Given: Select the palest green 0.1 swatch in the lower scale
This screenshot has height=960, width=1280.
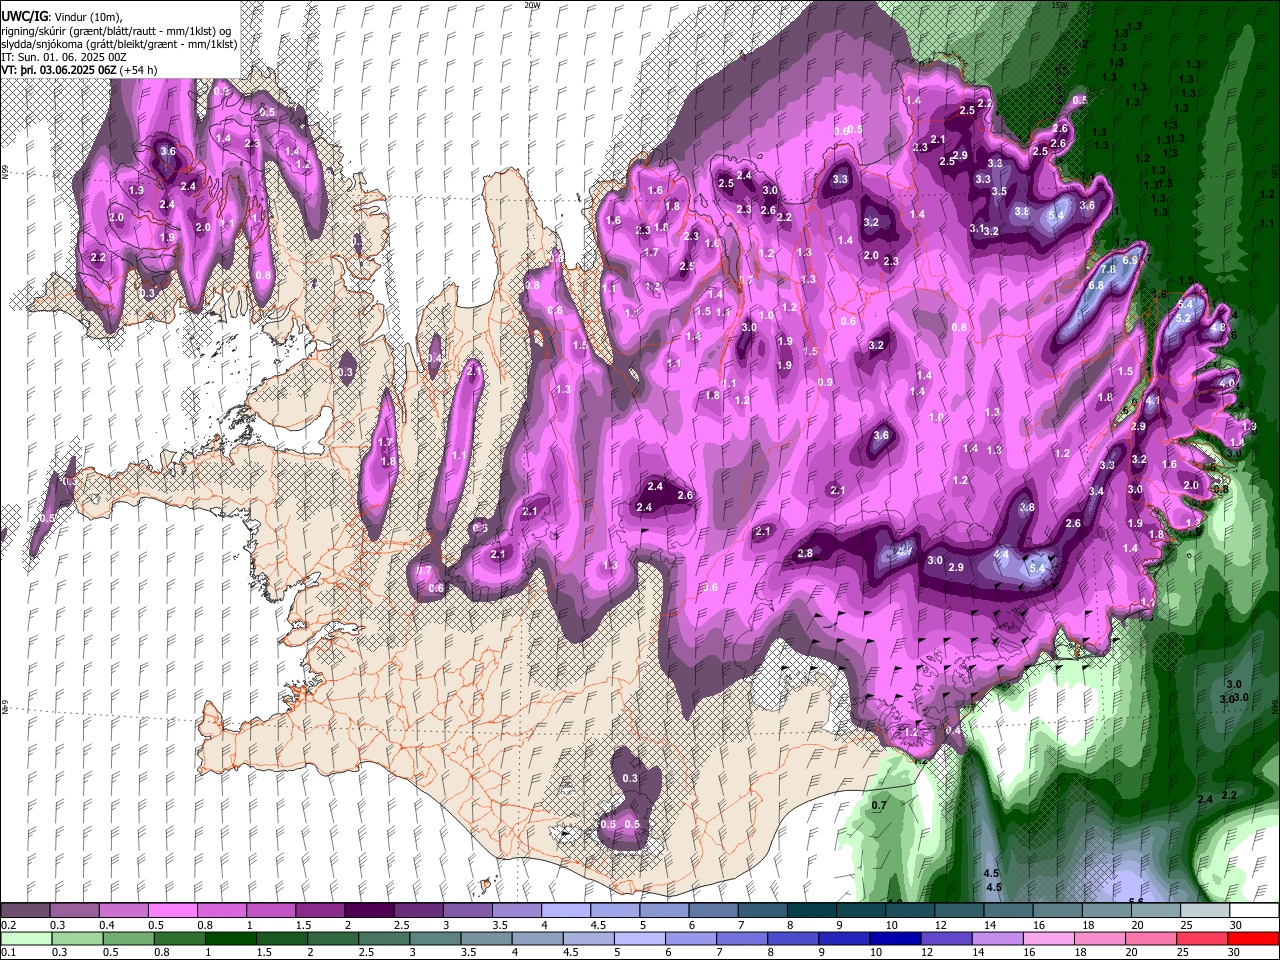Looking at the screenshot, I should 26,939.
